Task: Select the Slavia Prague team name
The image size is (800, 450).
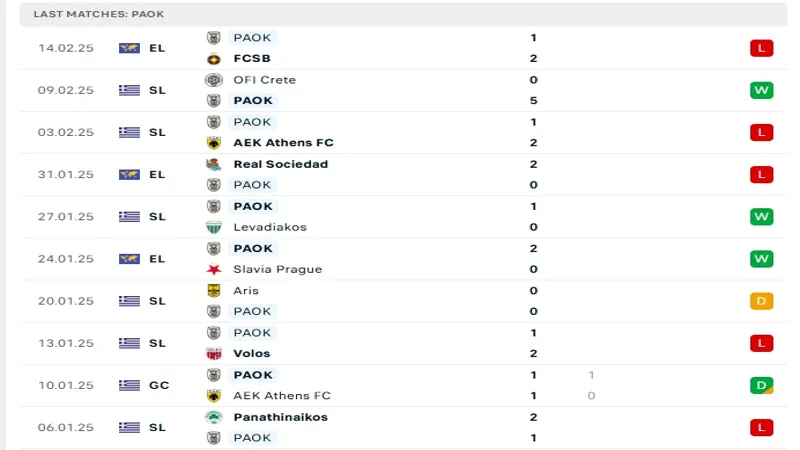Action: [x=278, y=269]
